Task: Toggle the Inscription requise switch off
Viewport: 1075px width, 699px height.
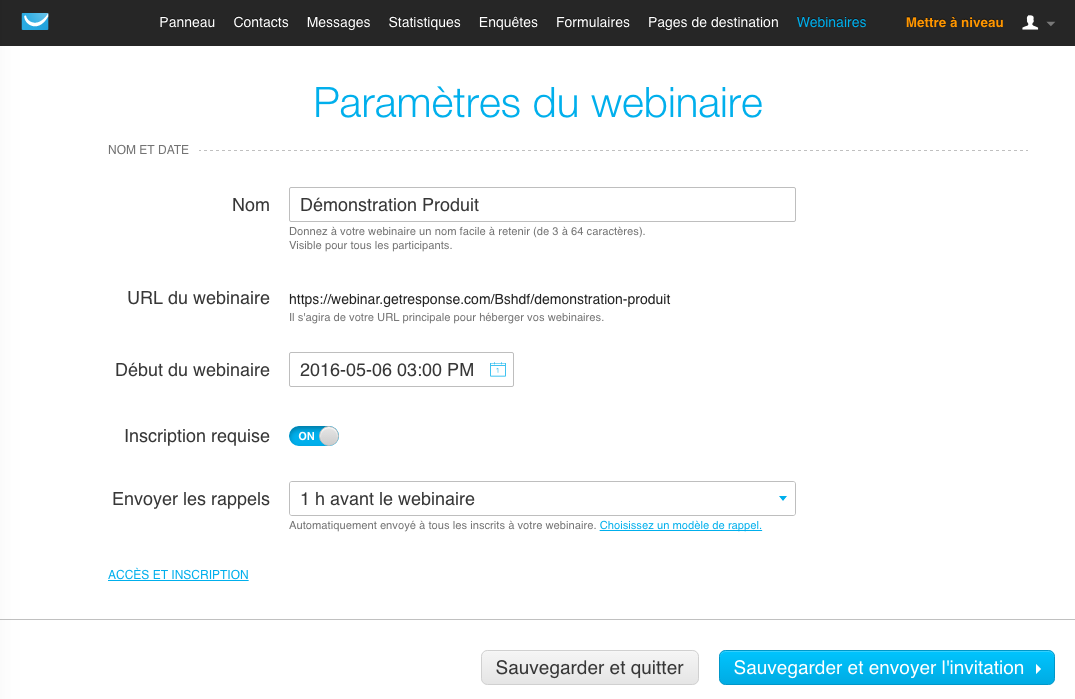Action: tap(314, 436)
